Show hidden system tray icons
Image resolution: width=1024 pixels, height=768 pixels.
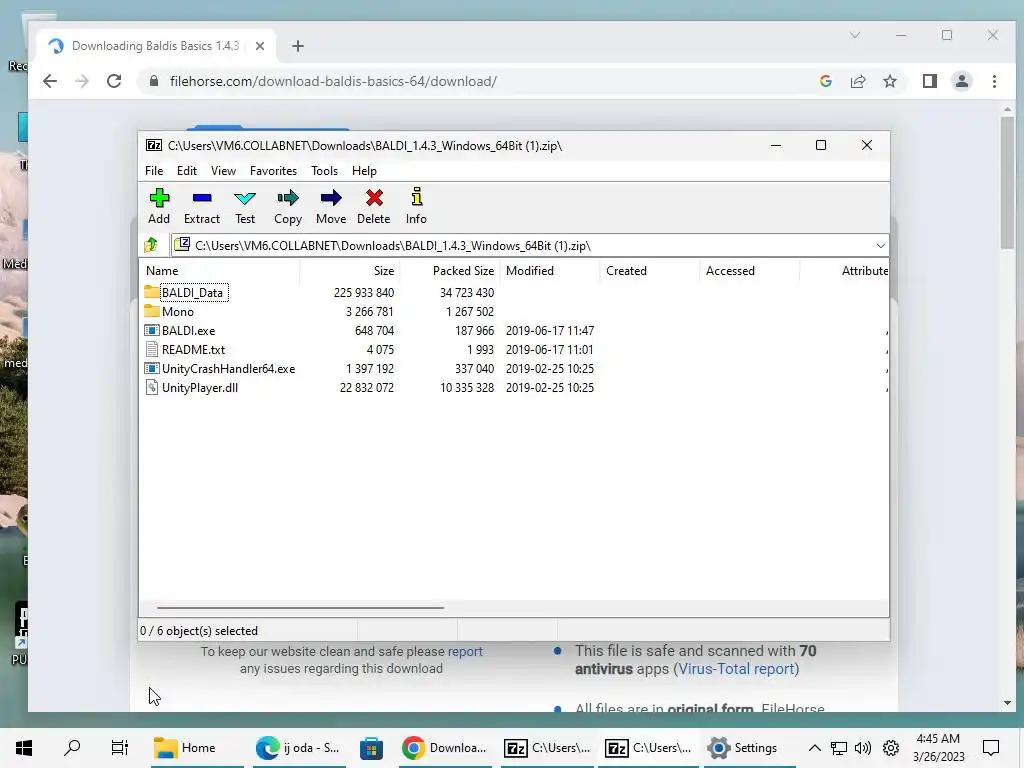click(x=814, y=748)
